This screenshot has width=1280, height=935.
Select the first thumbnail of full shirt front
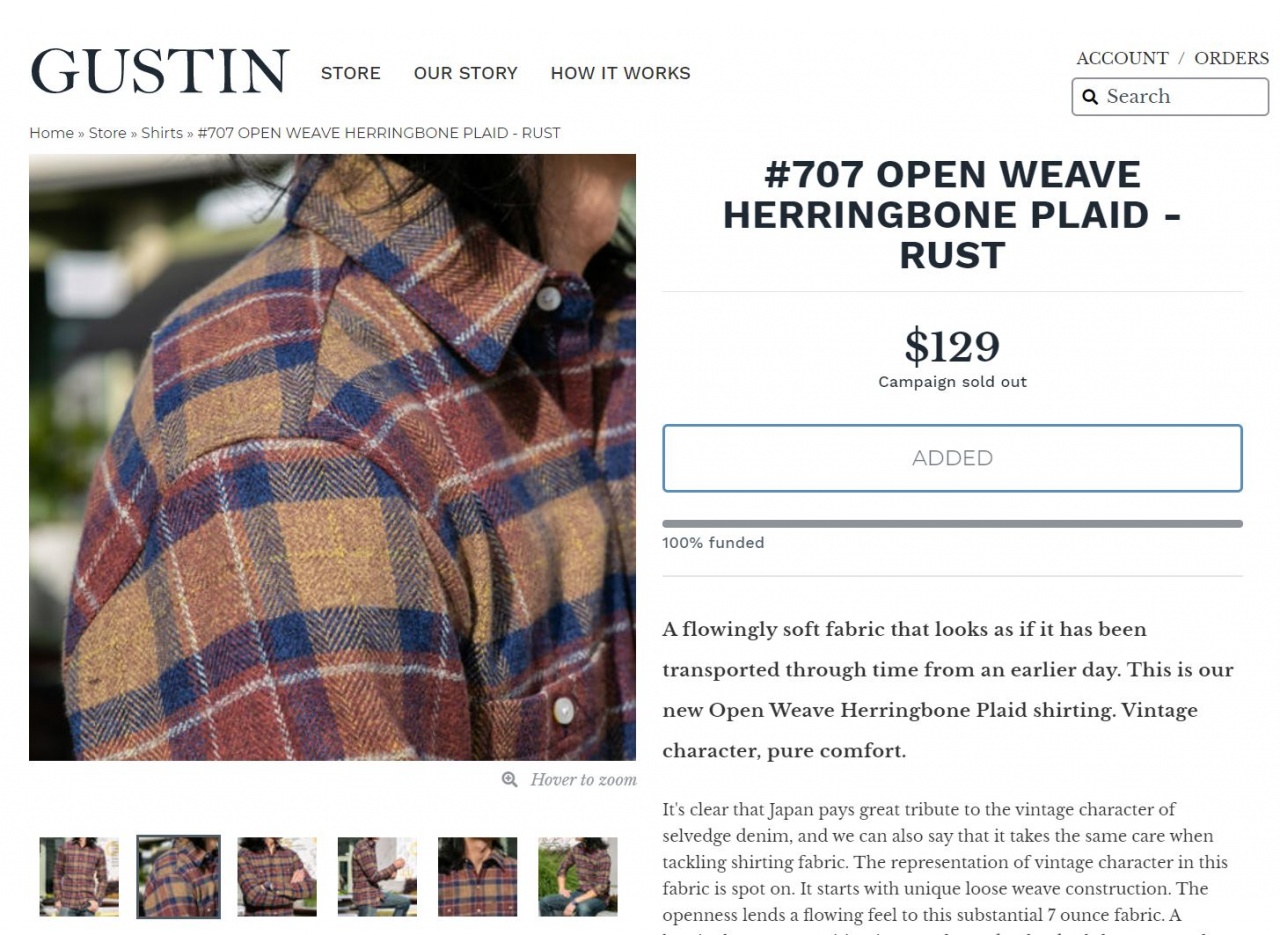point(79,877)
